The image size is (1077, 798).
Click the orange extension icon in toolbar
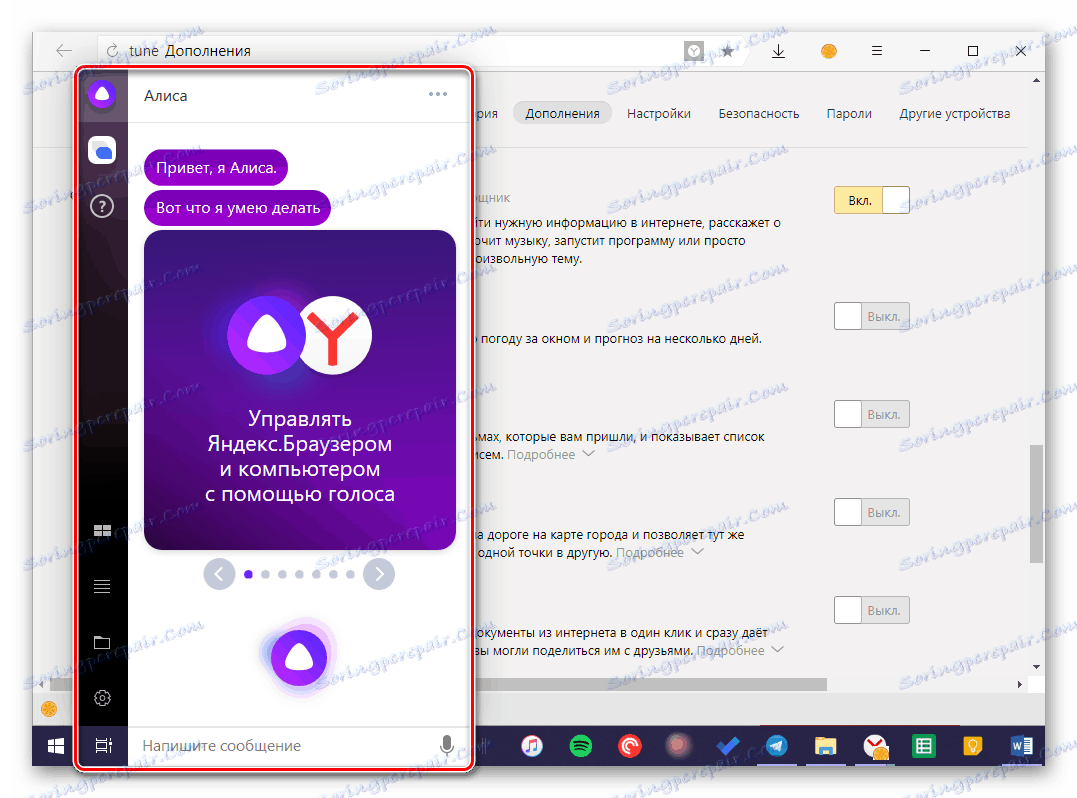829,51
